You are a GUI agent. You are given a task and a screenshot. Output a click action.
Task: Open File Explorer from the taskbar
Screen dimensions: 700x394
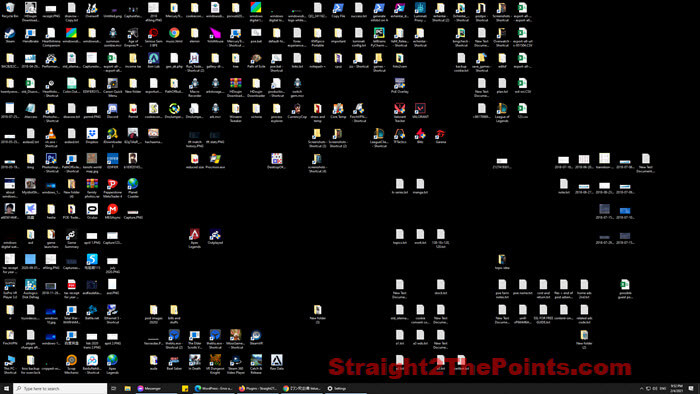tap(128, 389)
